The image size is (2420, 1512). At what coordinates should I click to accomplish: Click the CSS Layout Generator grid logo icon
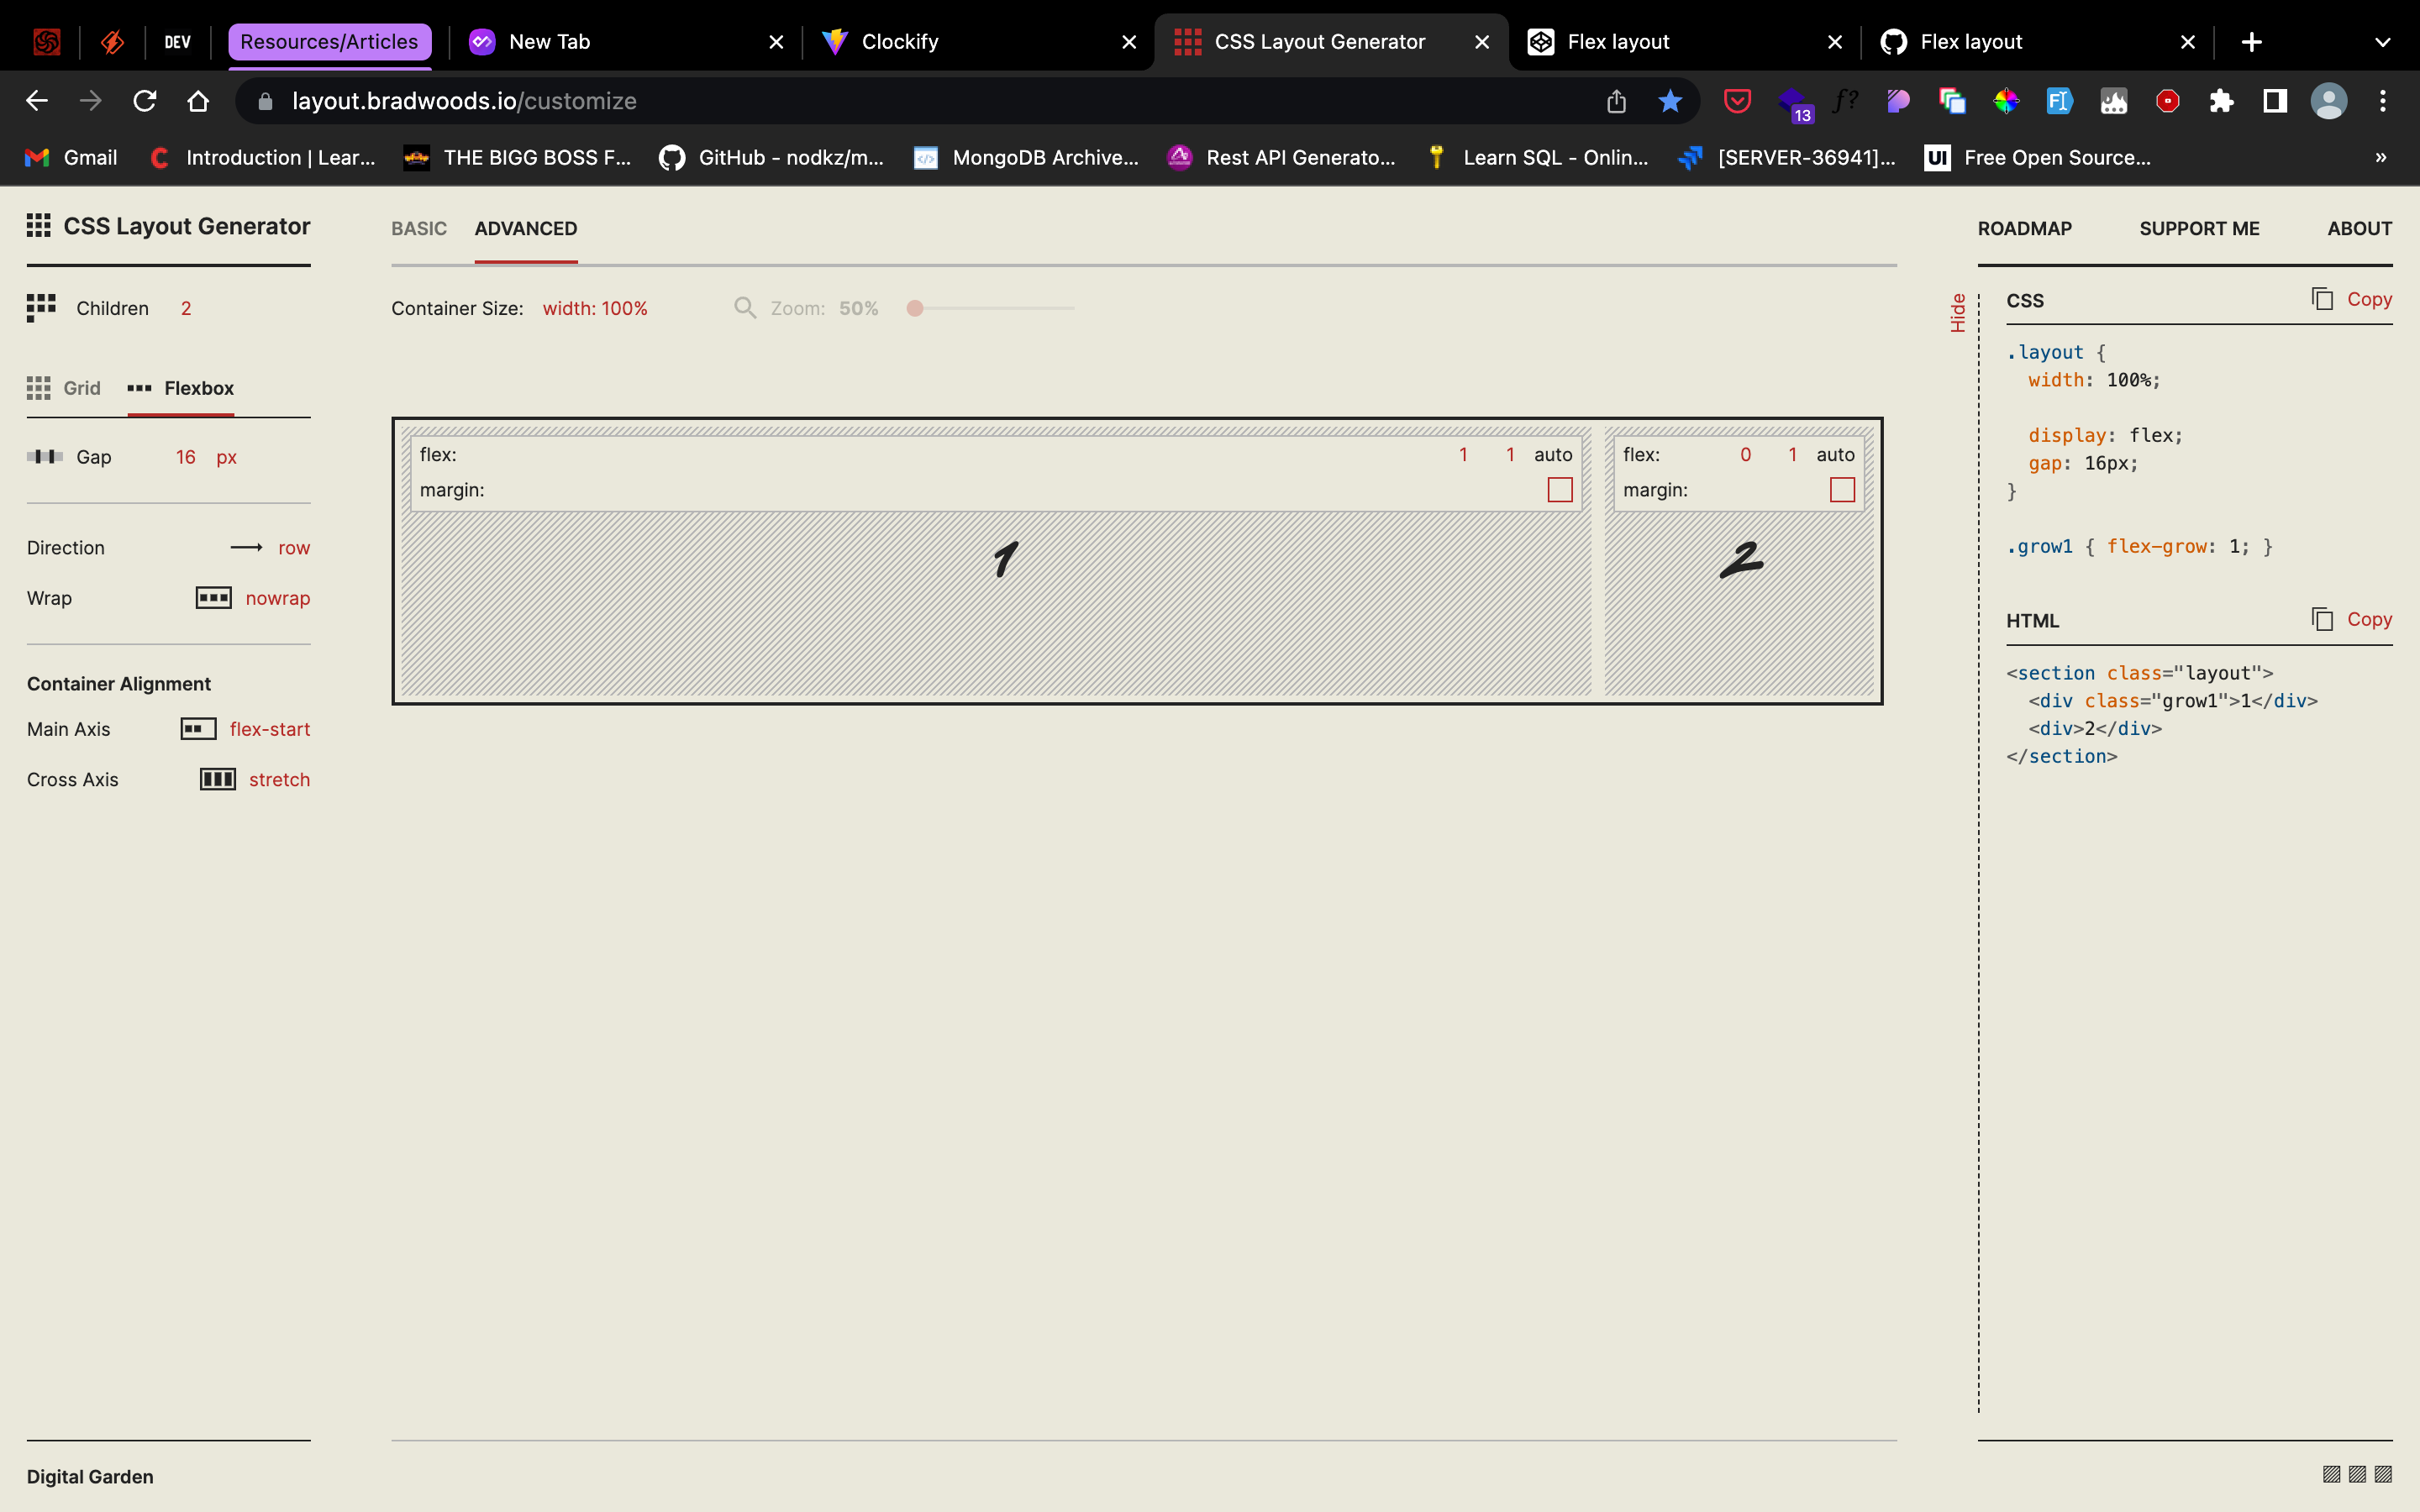(38, 226)
